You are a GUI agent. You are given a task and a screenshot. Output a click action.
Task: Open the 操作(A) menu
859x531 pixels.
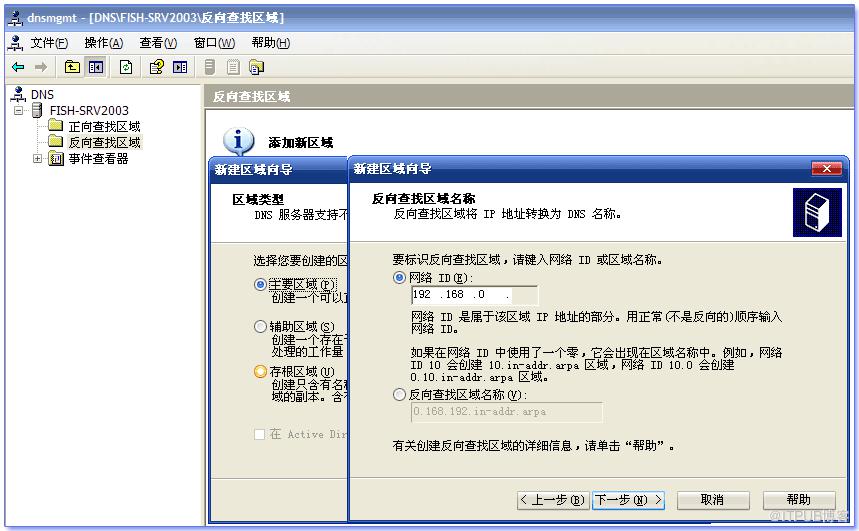pos(104,43)
